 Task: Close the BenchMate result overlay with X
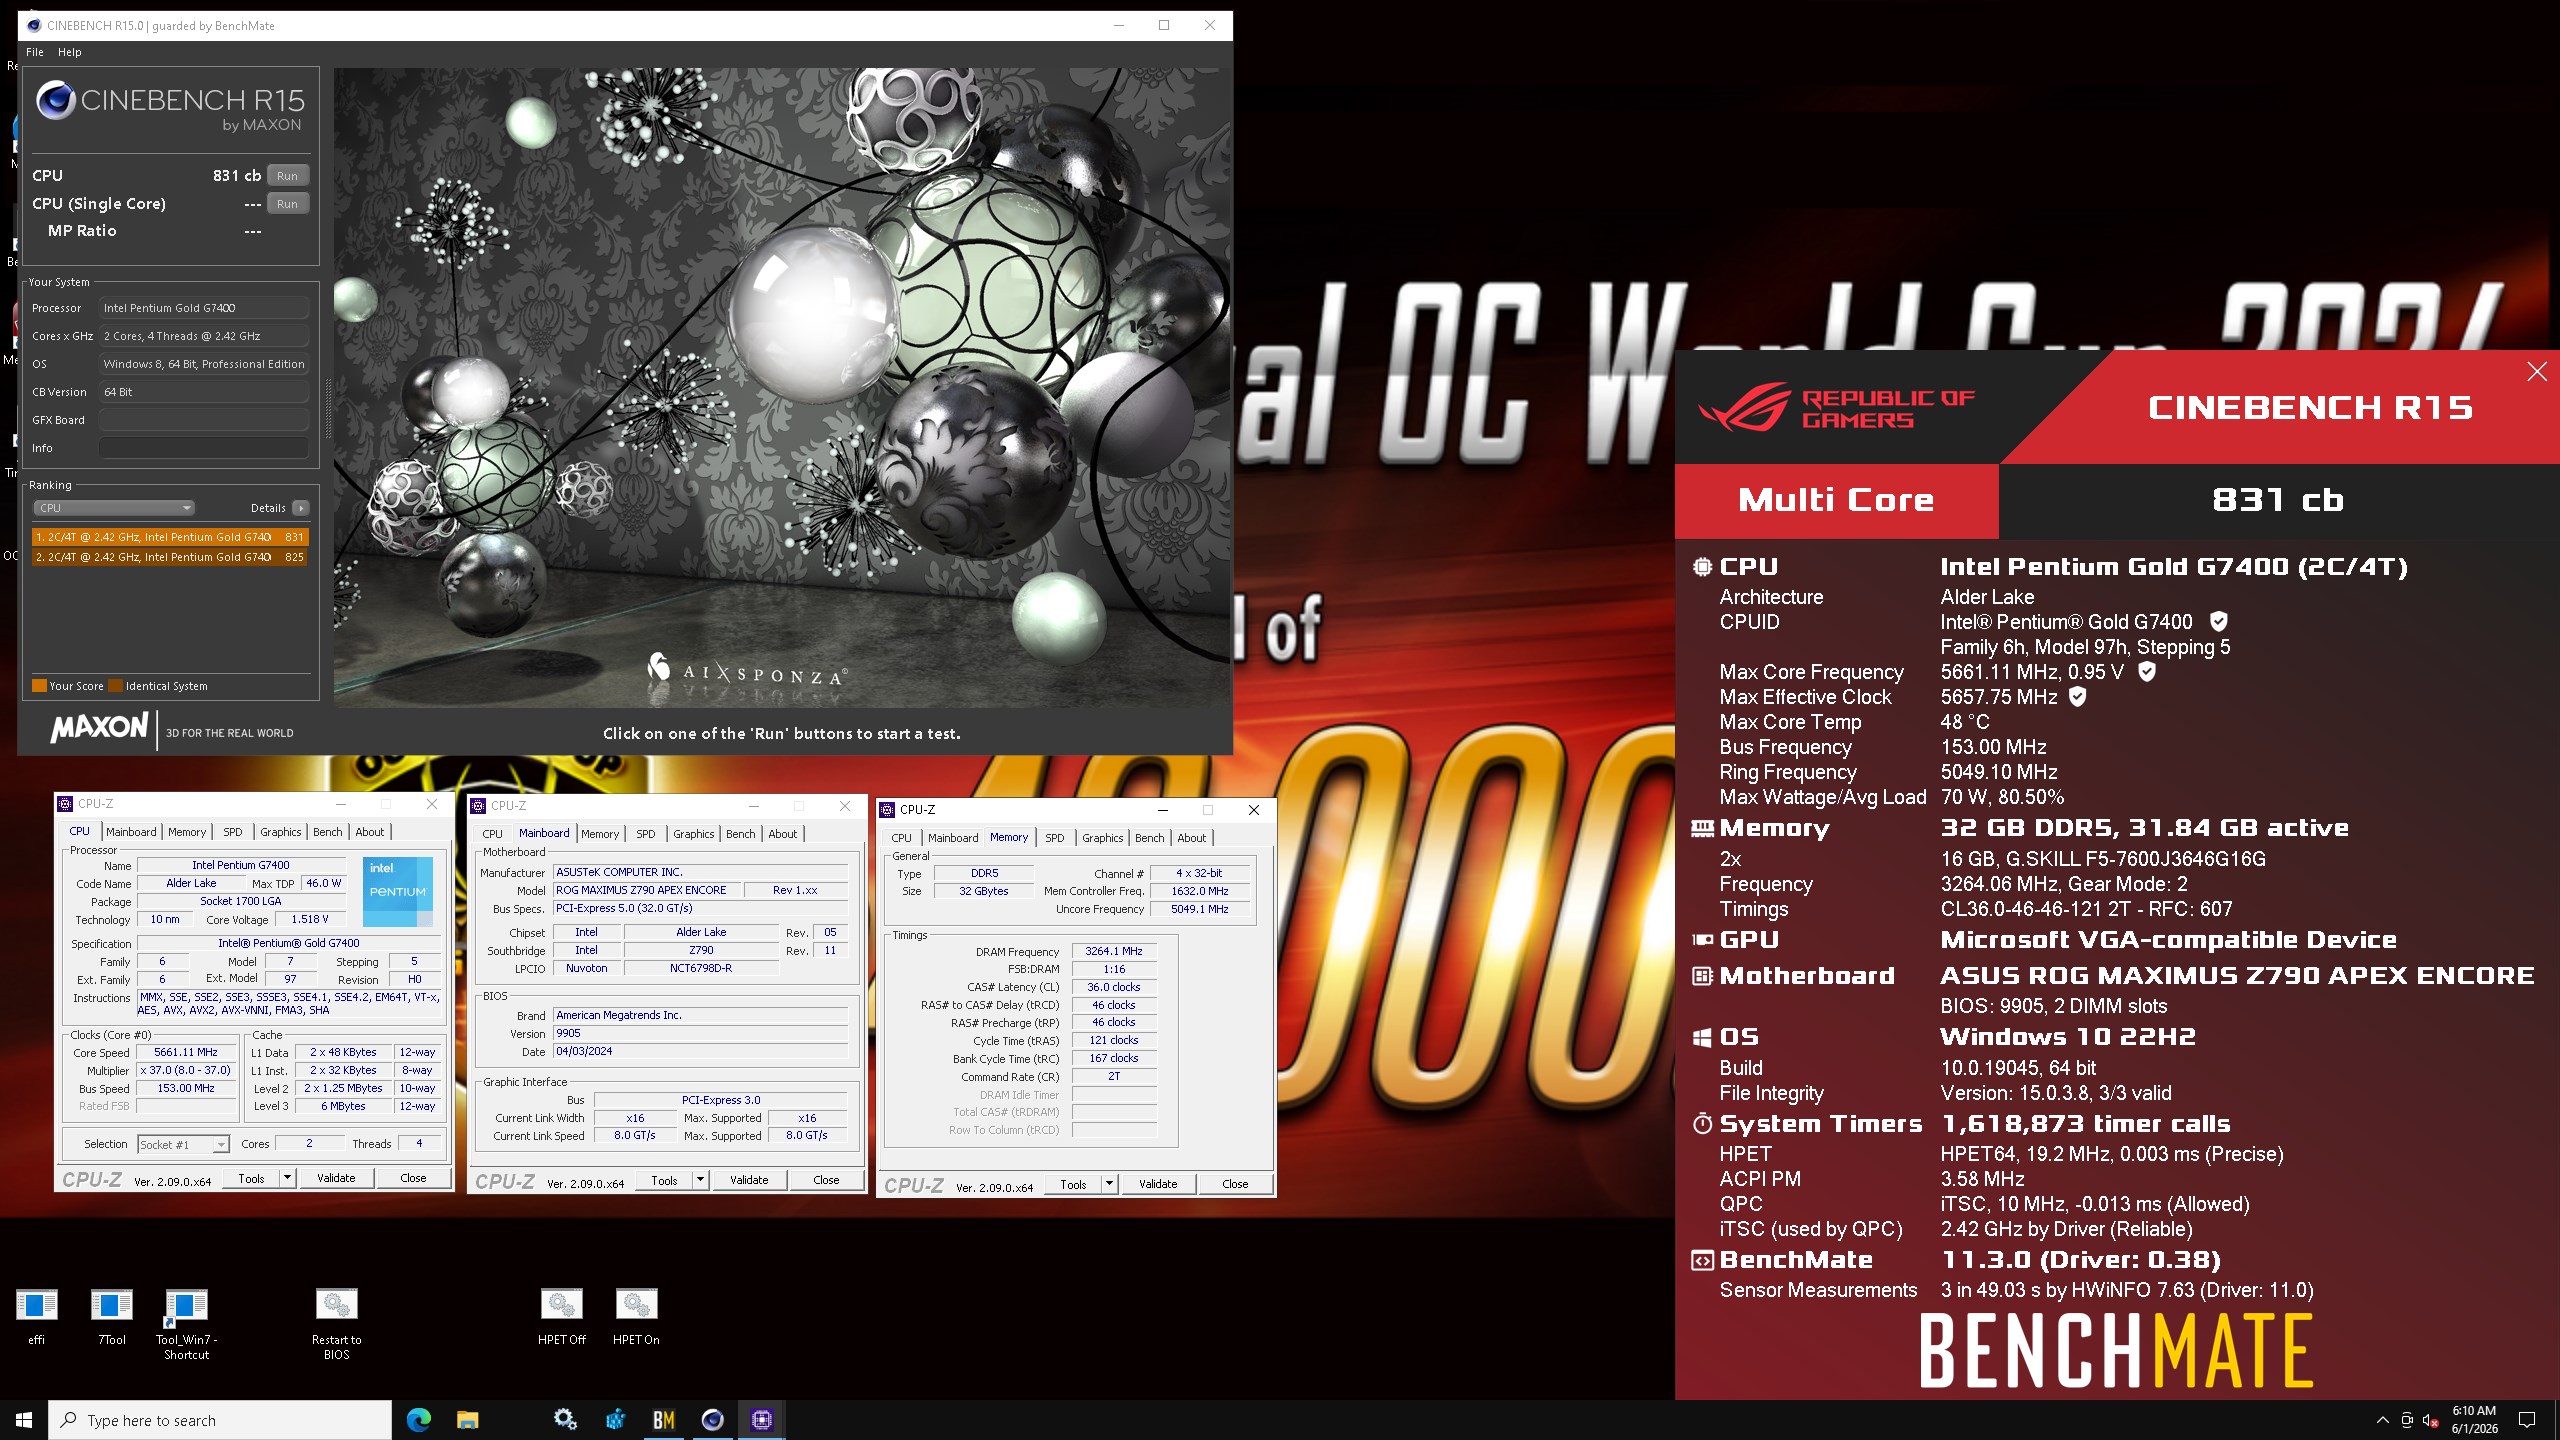[2537, 372]
